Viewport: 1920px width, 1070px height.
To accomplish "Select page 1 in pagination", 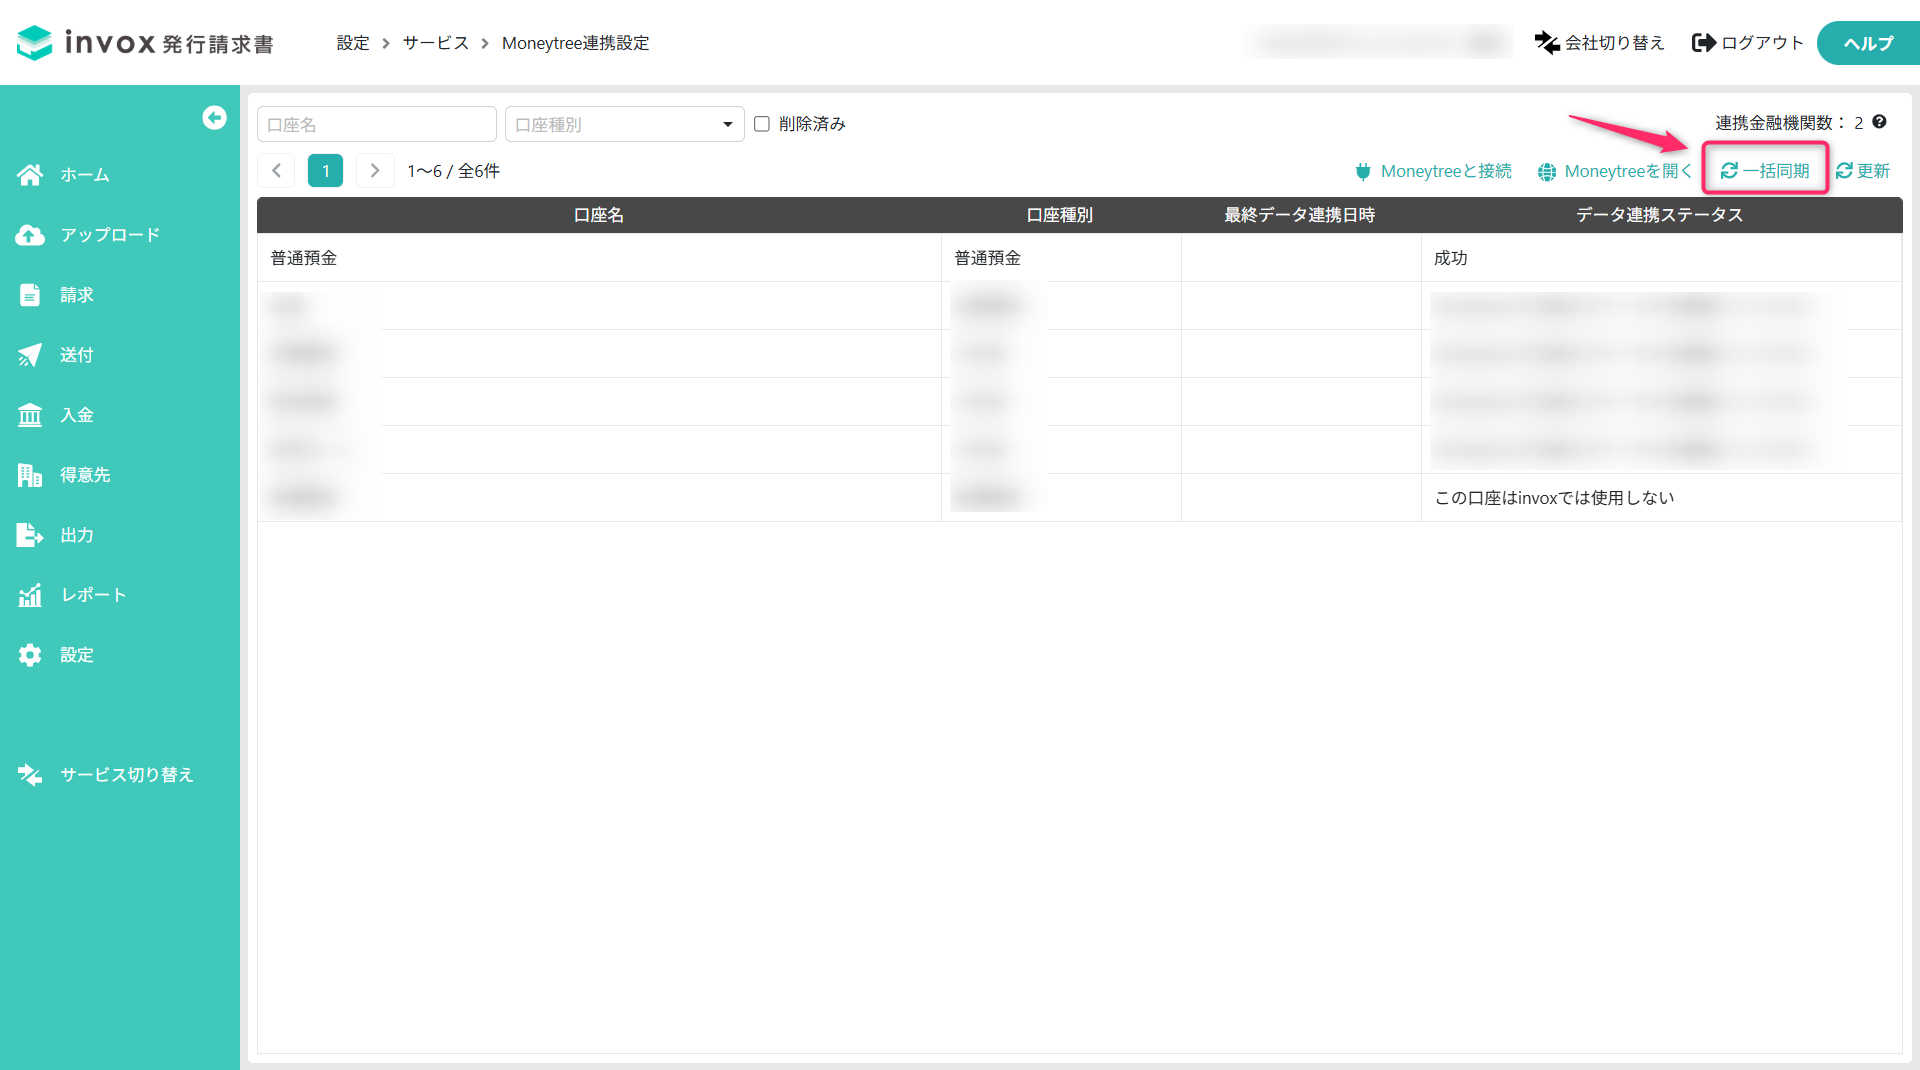I will click(325, 171).
